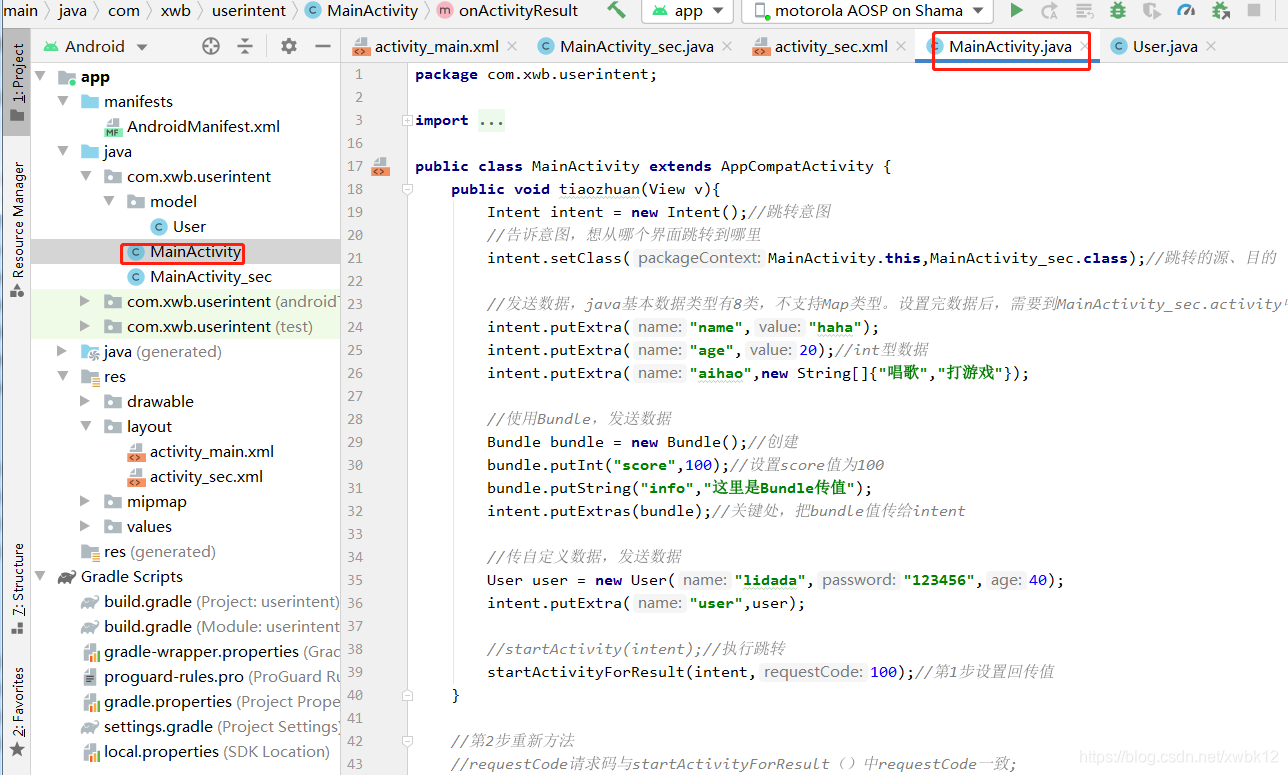This screenshot has width=1288, height=775.
Task: Click related XML file gutter icon on line 17
Action: point(380,166)
